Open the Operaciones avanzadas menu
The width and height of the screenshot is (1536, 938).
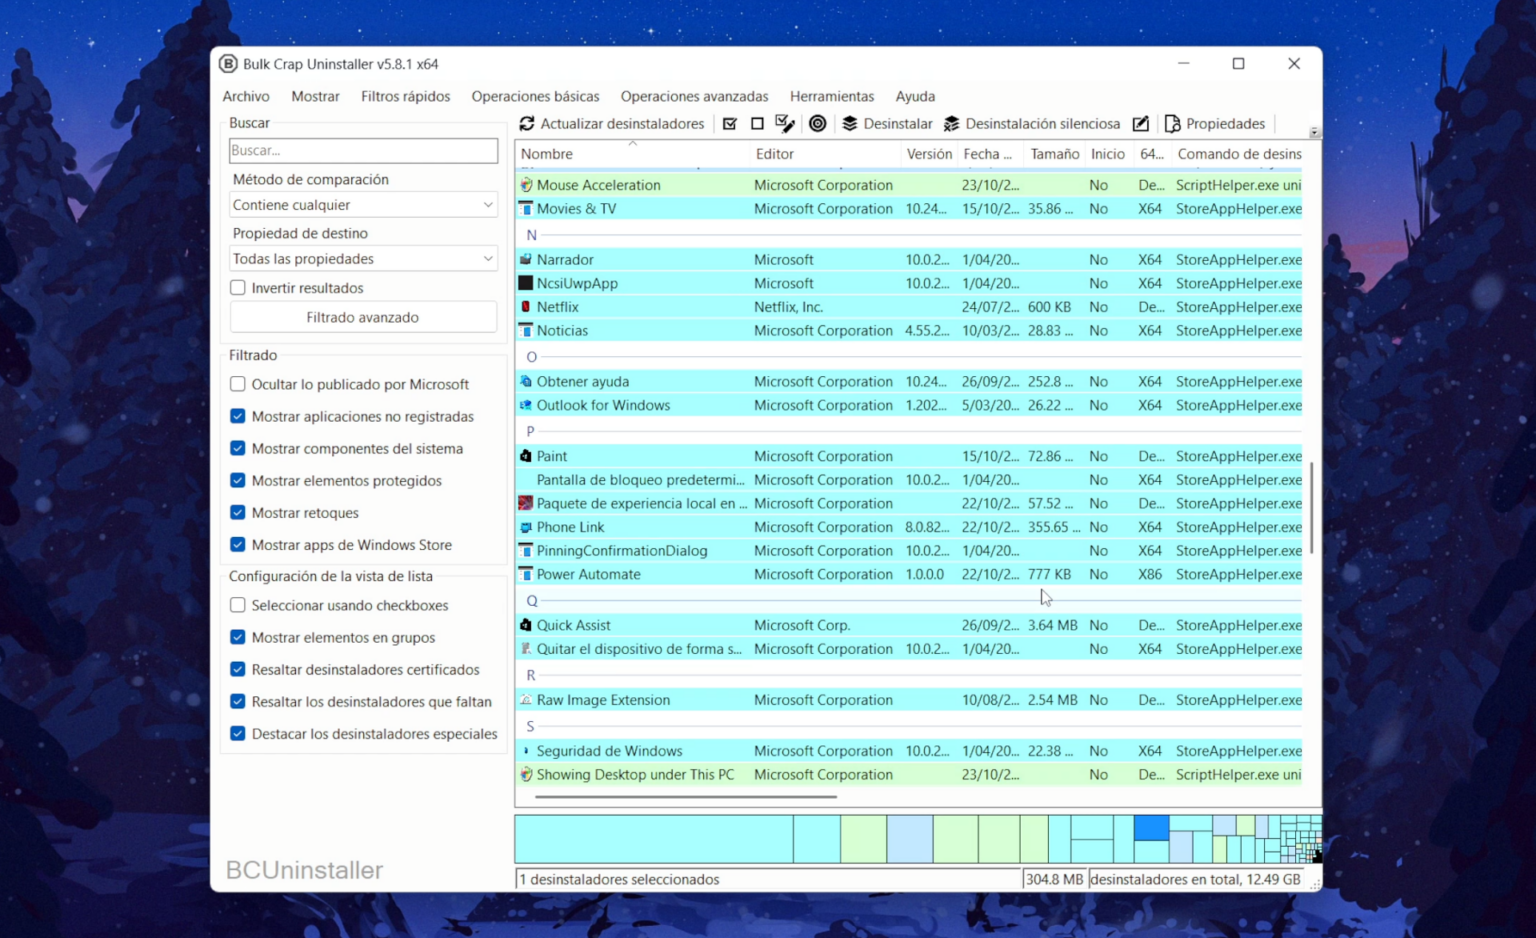[694, 96]
